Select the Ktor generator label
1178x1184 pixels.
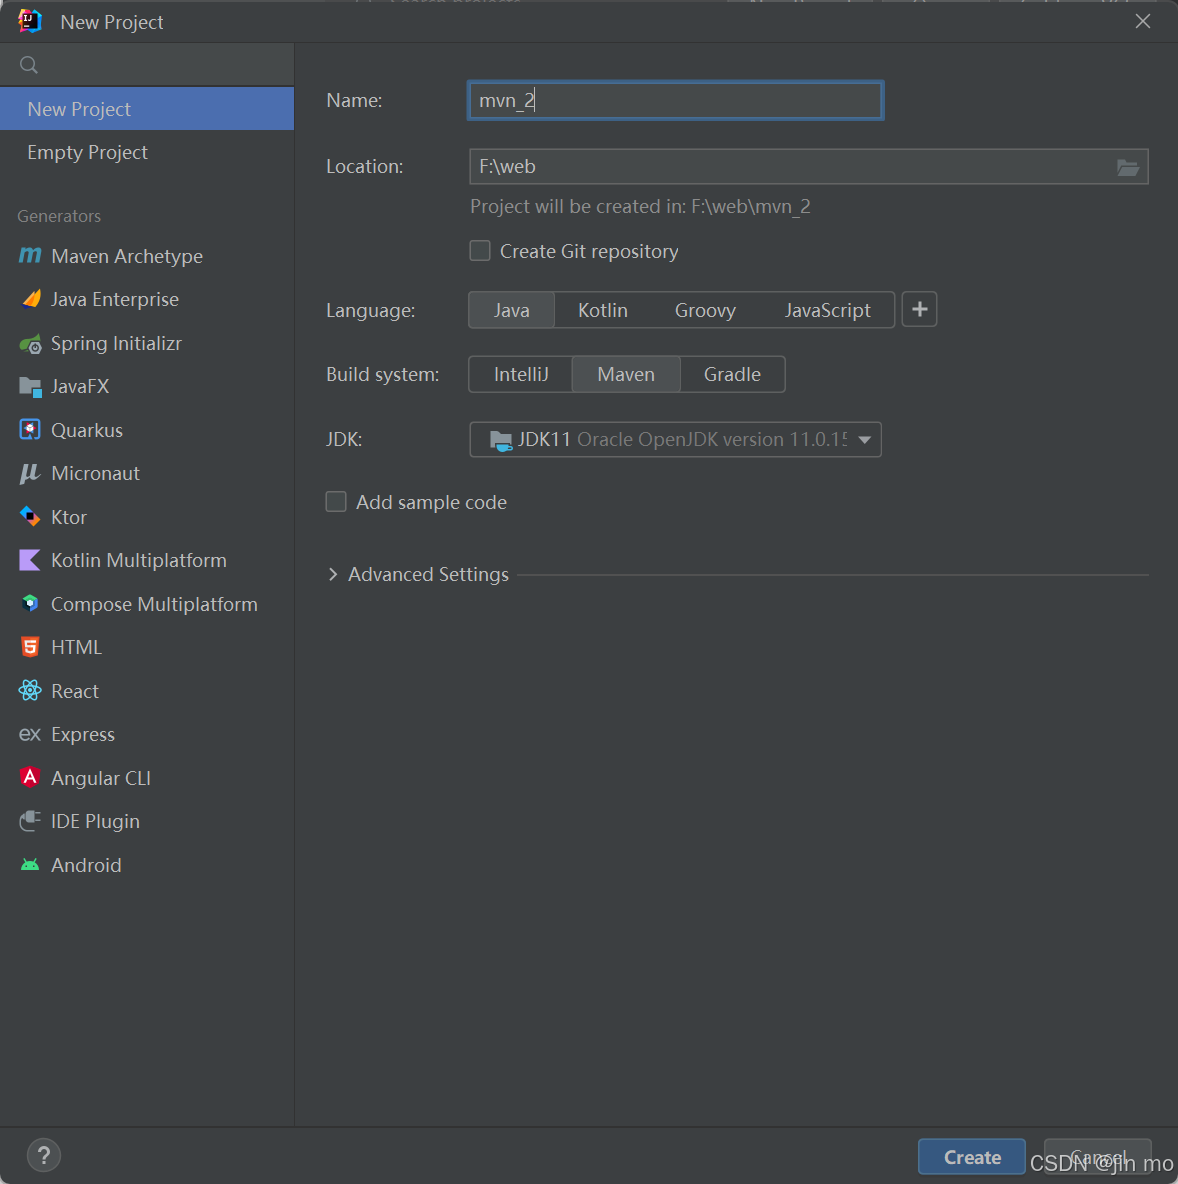coord(69,517)
